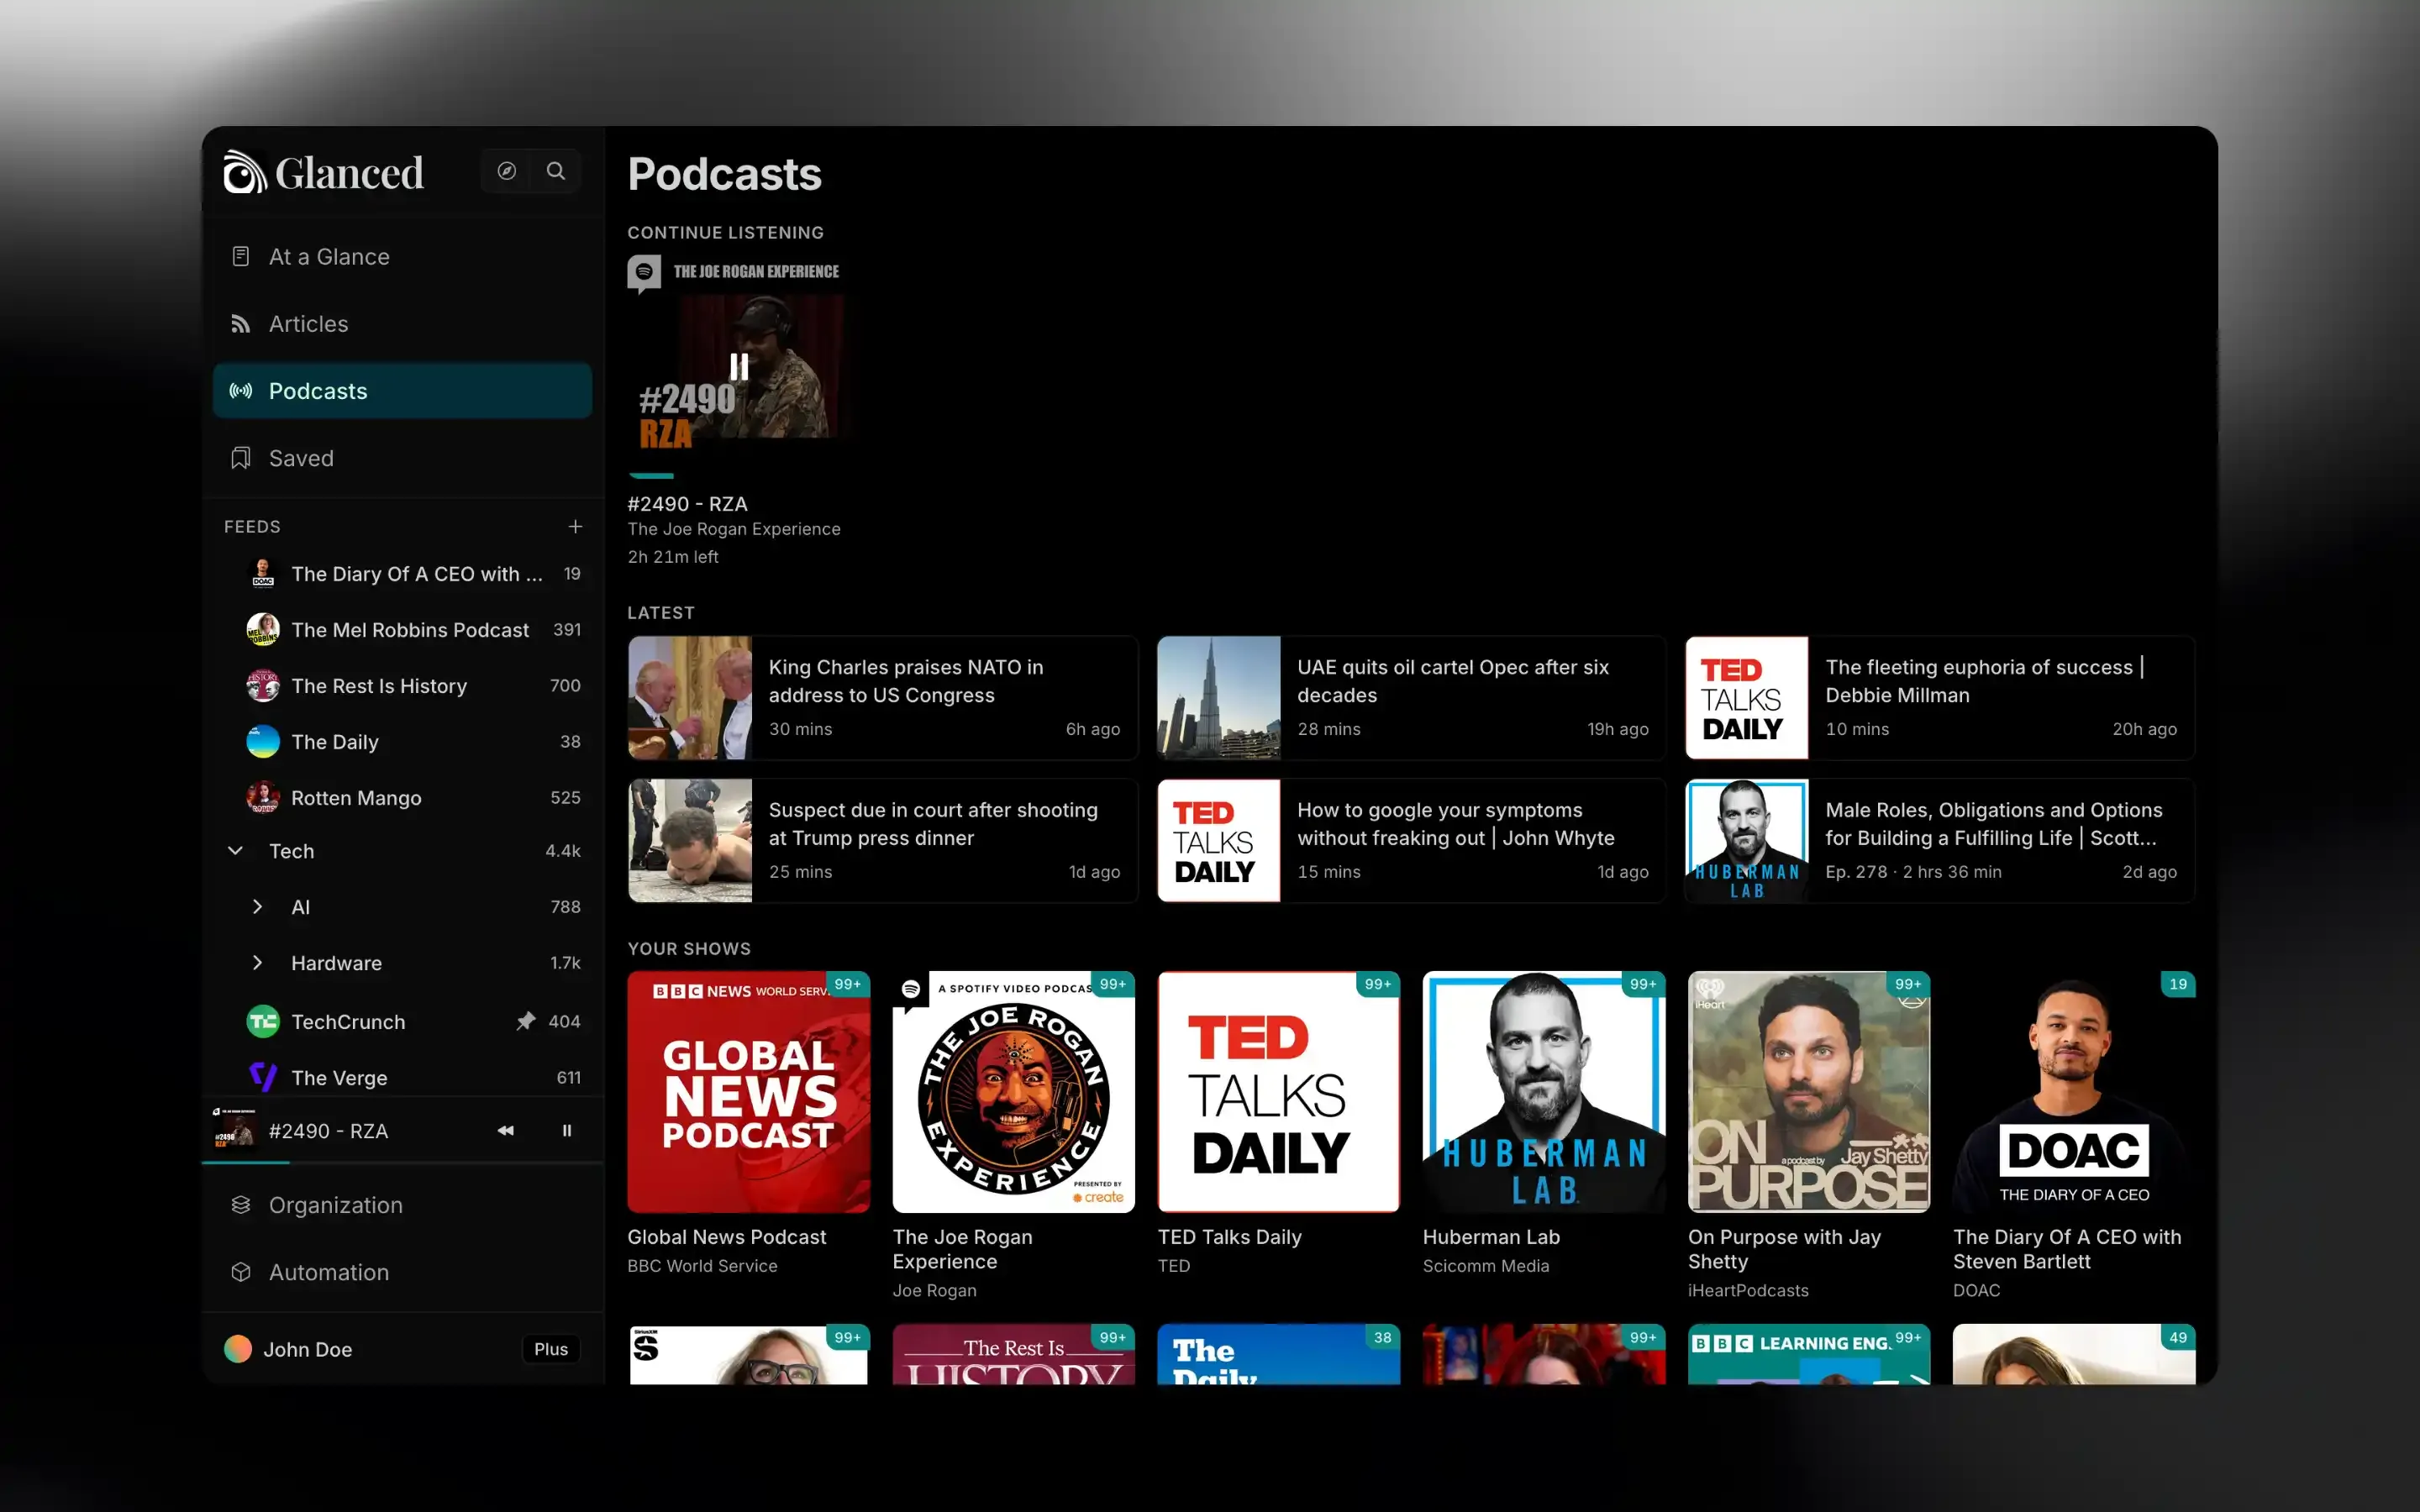This screenshot has width=2420, height=1512.
Task: Click John Doe avatar circle
Action: pos(238,1349)
